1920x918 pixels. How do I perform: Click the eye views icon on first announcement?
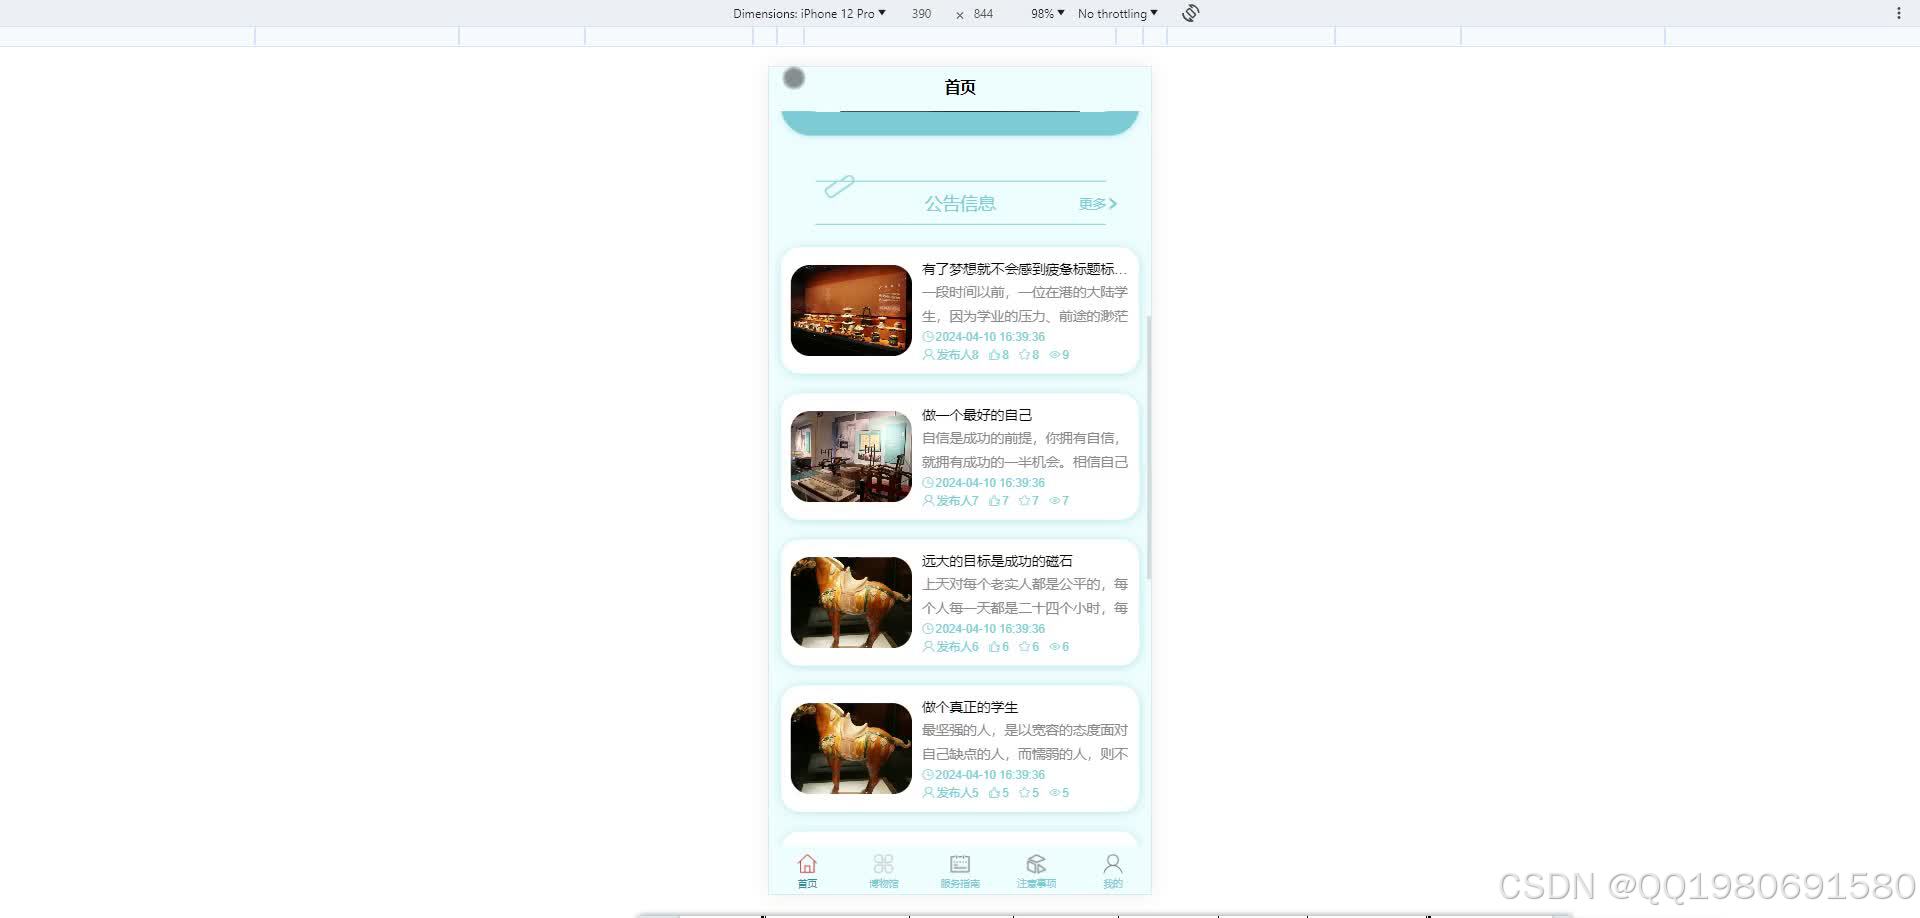click(1054, 354)
